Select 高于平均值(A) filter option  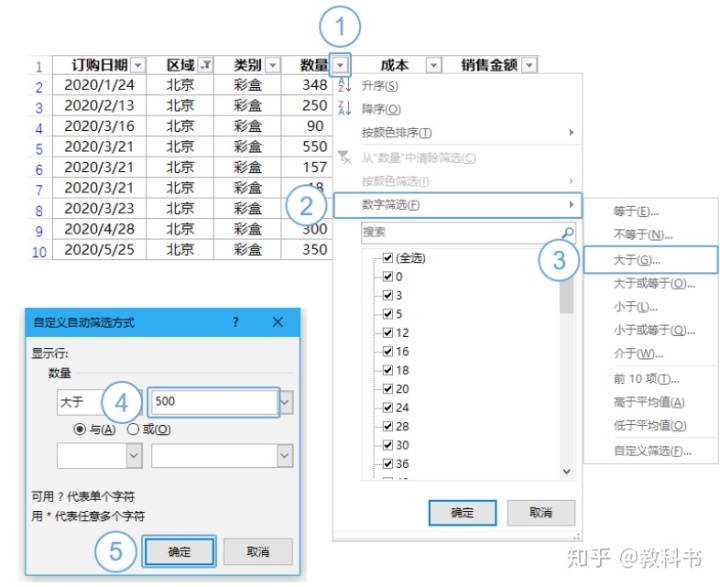tap(650, 402)
